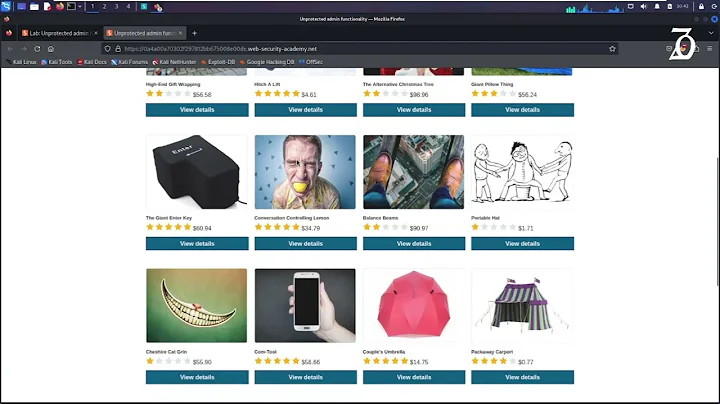This screenshot has width=720, height=404.
Task: Reload the current page
Action: 37,49
